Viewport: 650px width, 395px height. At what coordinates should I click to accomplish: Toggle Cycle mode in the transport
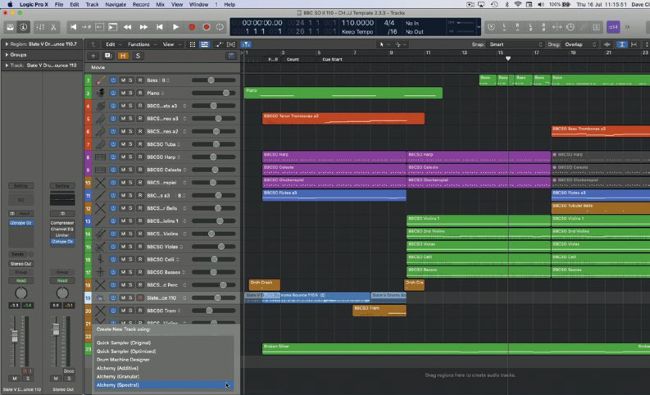[220, 27]
